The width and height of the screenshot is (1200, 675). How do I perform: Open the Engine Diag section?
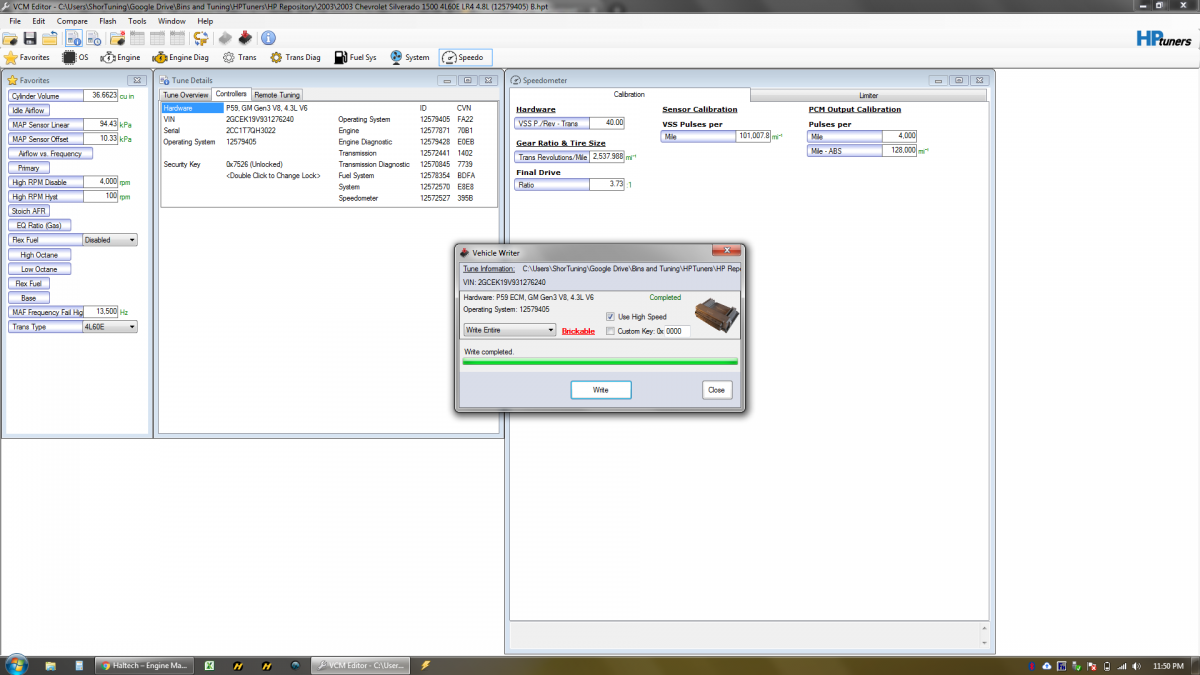181,57
